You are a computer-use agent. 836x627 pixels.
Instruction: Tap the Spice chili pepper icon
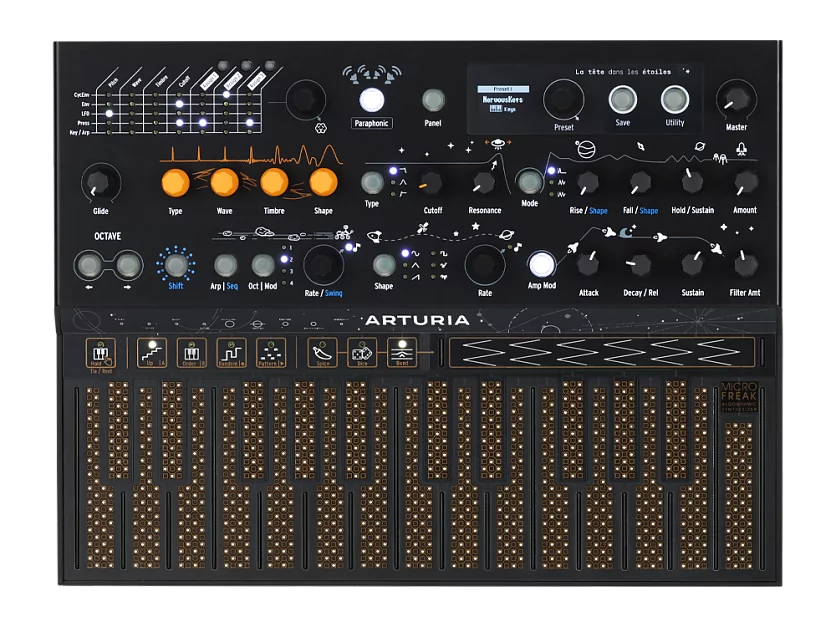323,353
